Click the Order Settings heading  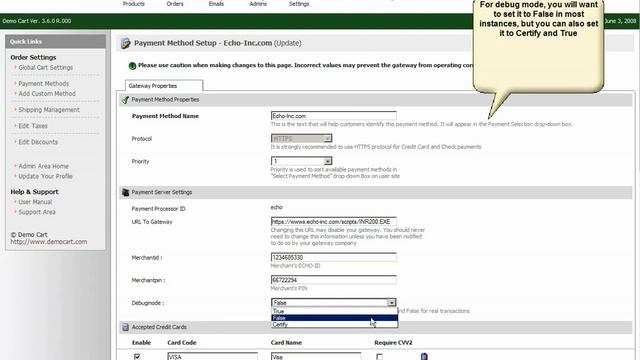pyautogui.click(x=33, y=57)
